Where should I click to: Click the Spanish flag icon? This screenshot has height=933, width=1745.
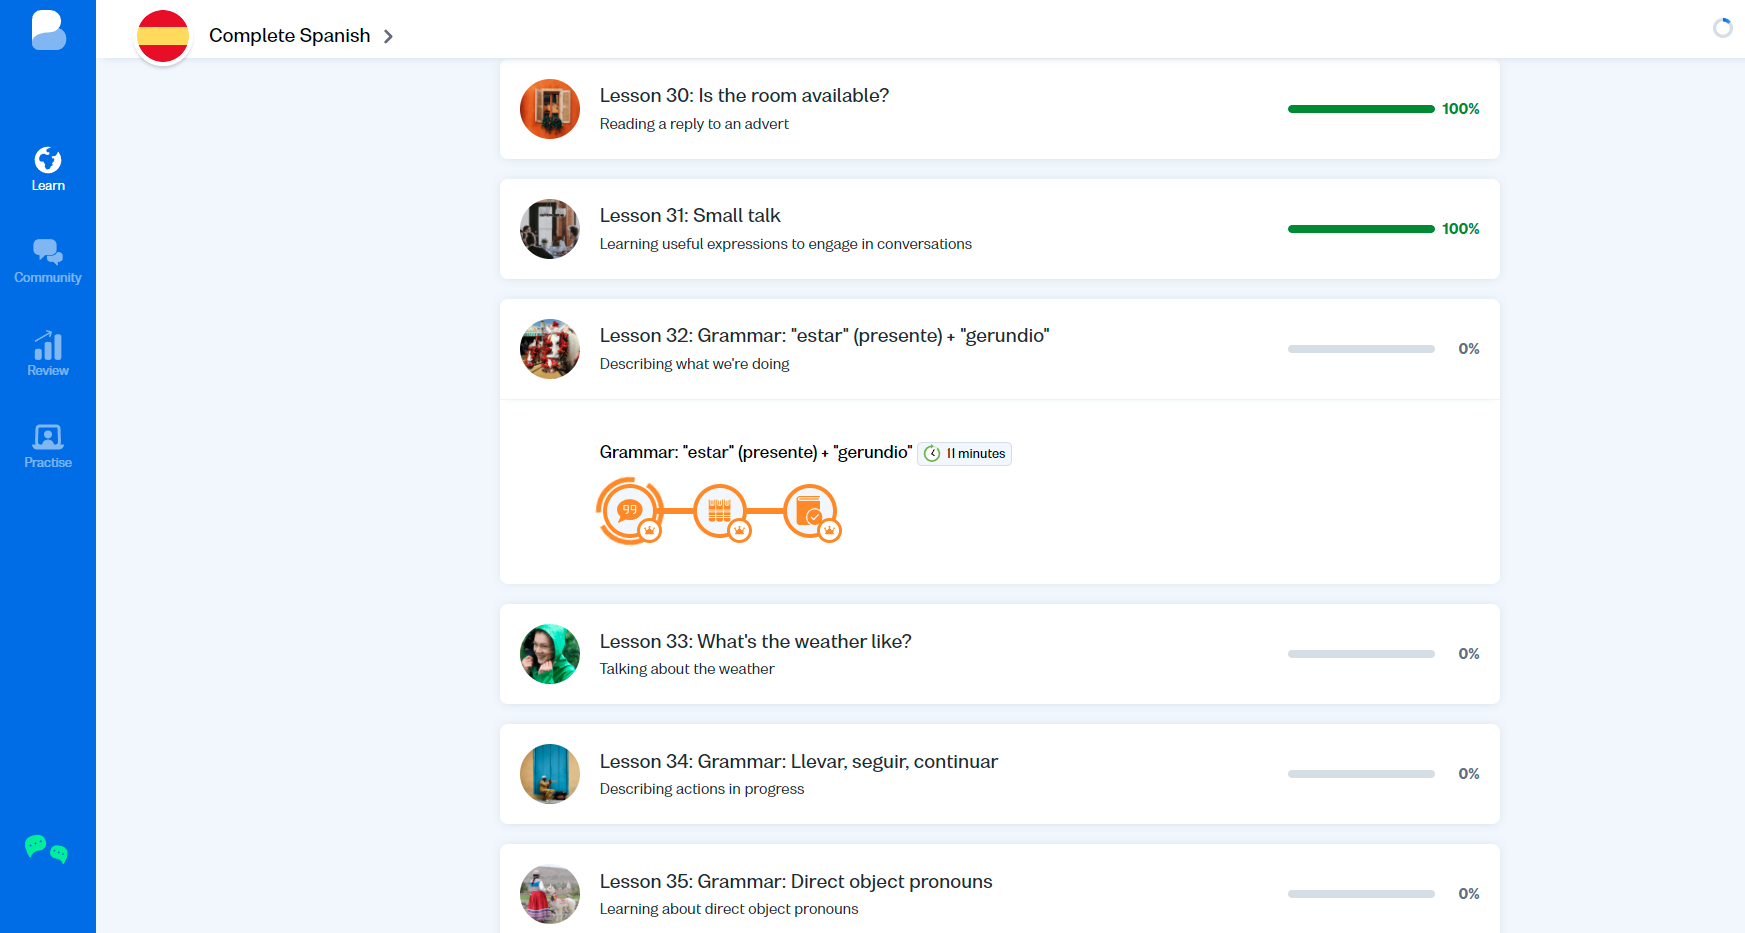(163, 37)
